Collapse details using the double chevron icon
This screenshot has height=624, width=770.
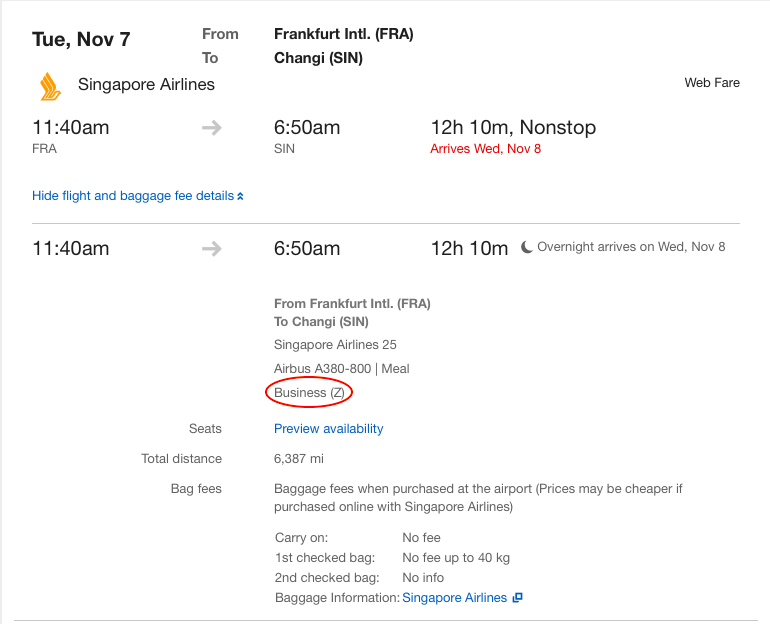(x=241, y=197)
